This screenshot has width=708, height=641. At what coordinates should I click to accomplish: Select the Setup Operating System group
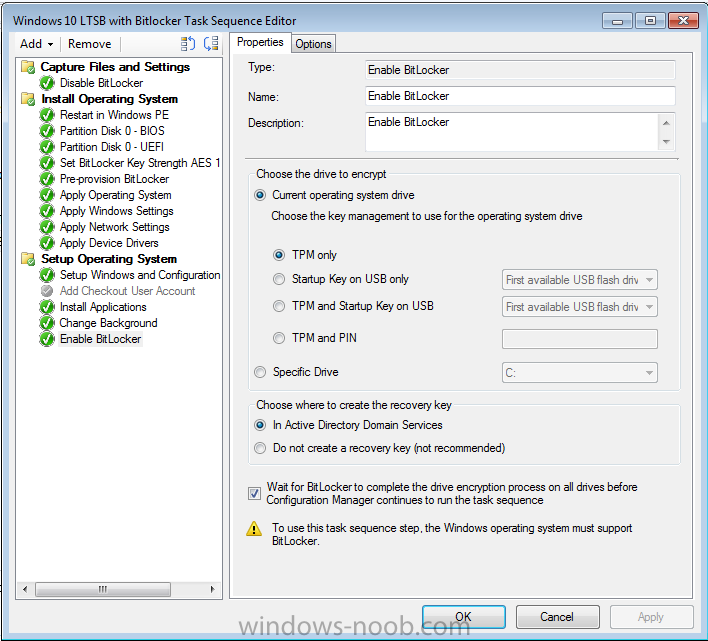[x=109, y=259]
